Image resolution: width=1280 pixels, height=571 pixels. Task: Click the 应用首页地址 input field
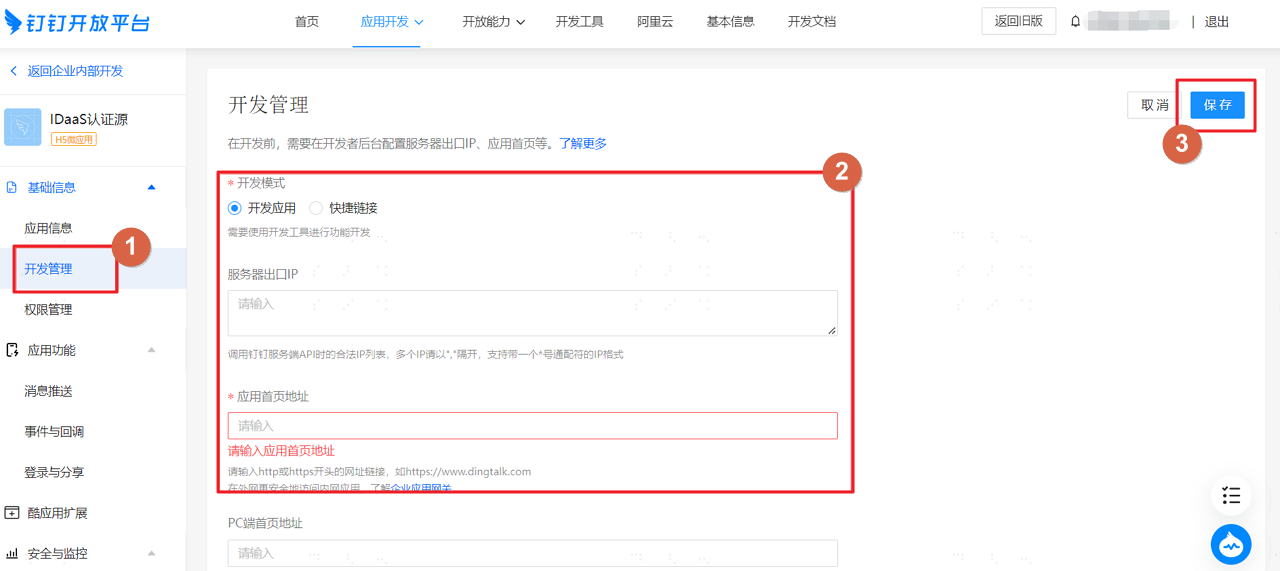533,425
